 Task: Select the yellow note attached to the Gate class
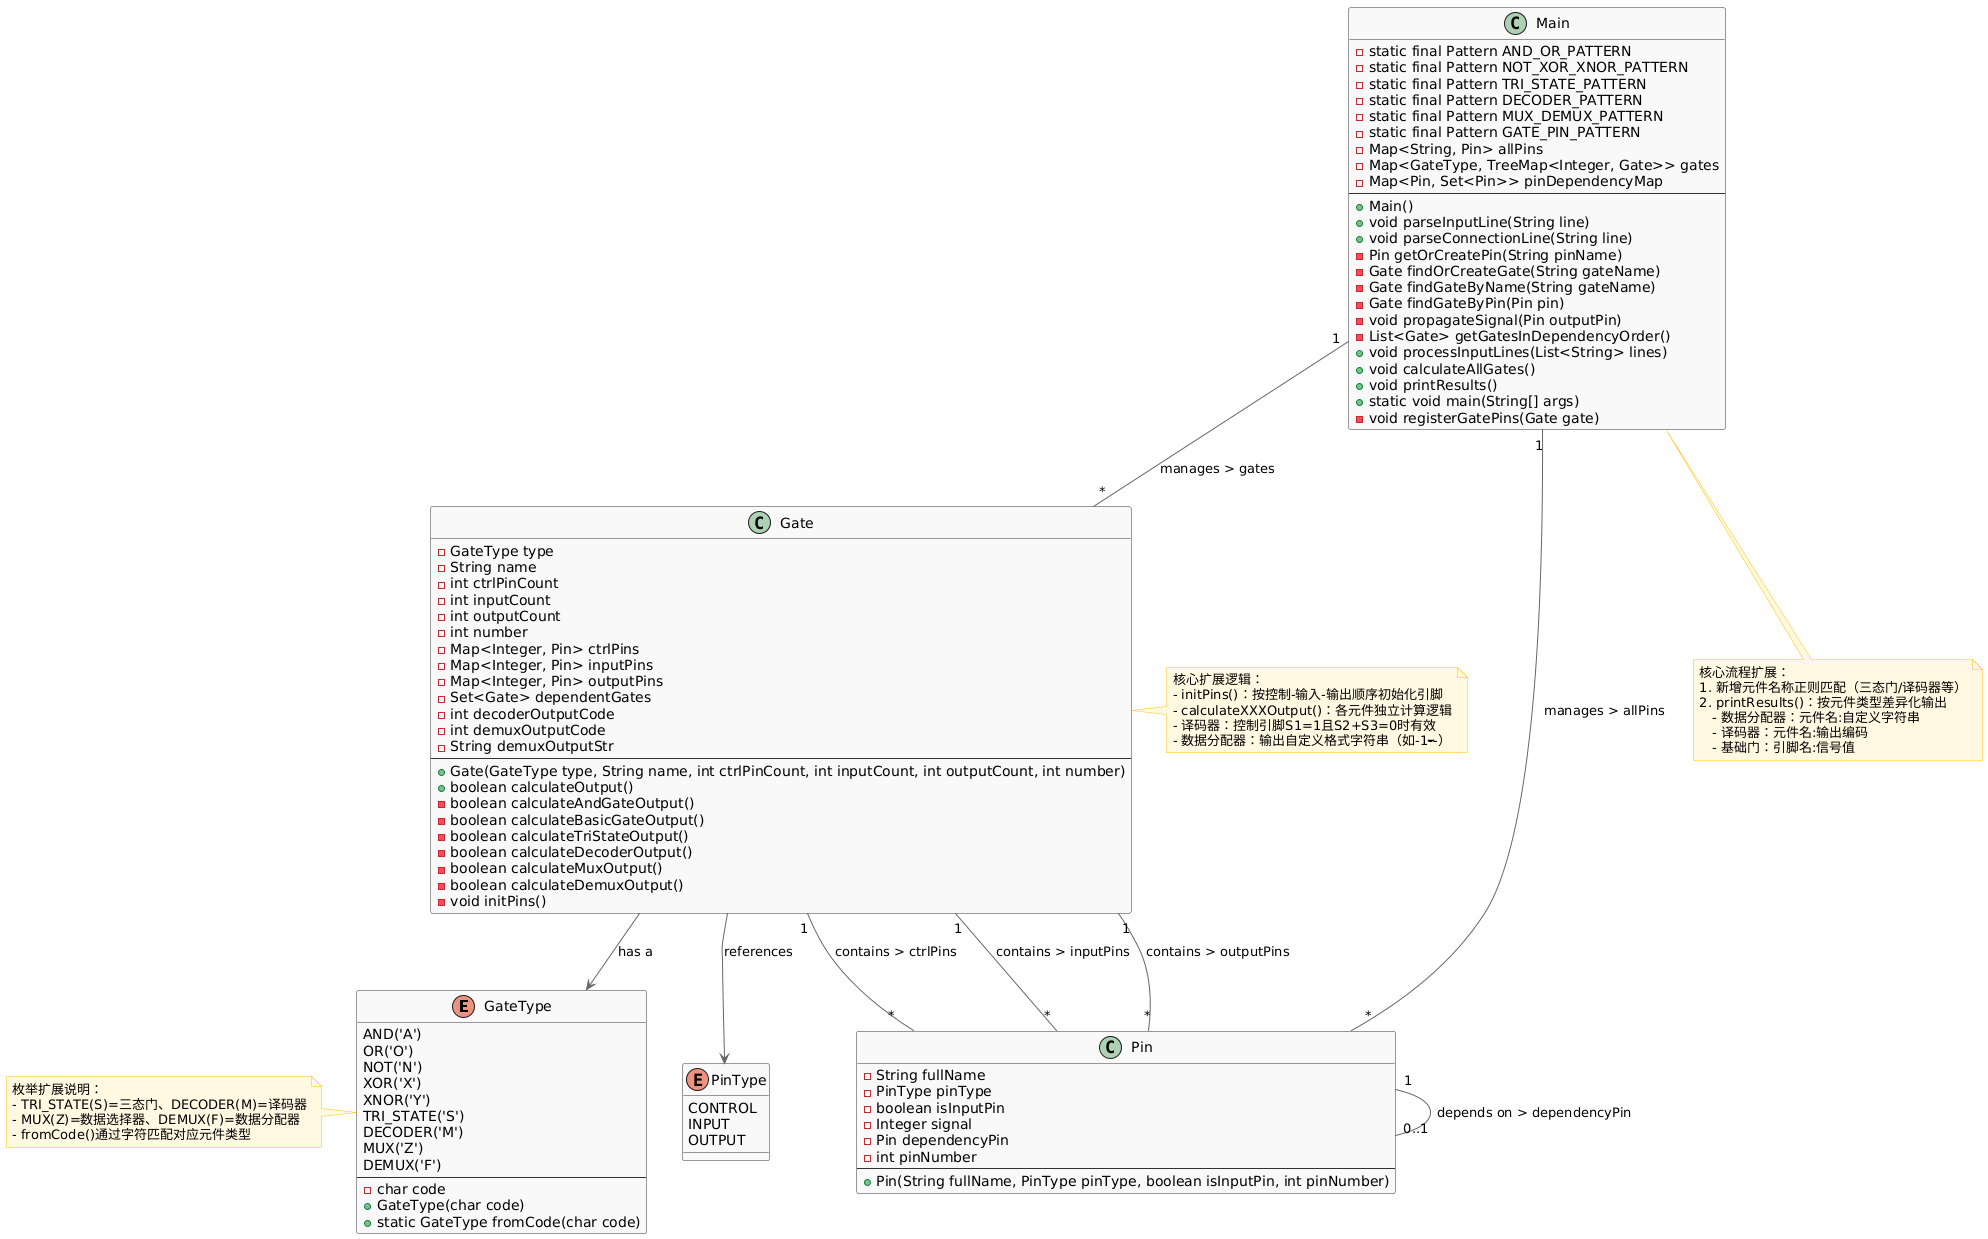(x=1315, y=709)
